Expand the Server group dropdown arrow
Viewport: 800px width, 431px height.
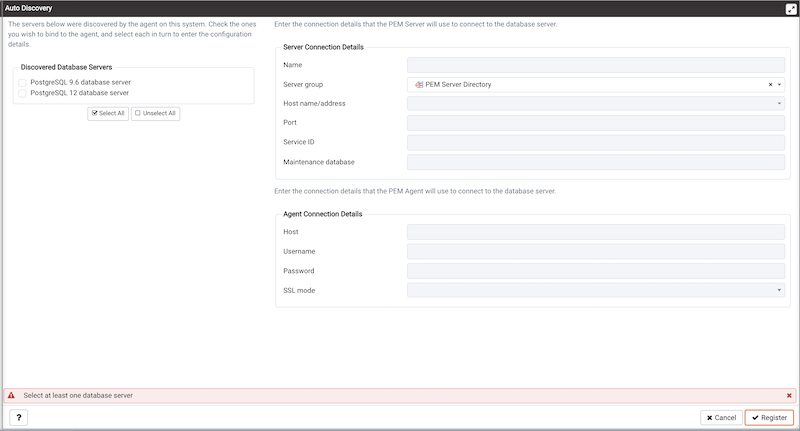[779, 85]
